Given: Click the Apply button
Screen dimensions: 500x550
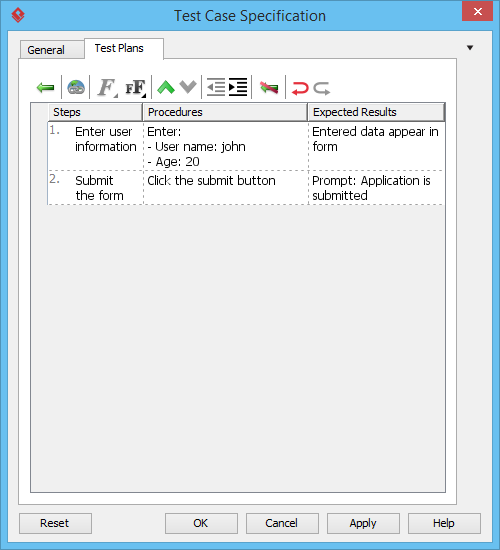Looking at the screenshot, I should (x=363, y=523).
